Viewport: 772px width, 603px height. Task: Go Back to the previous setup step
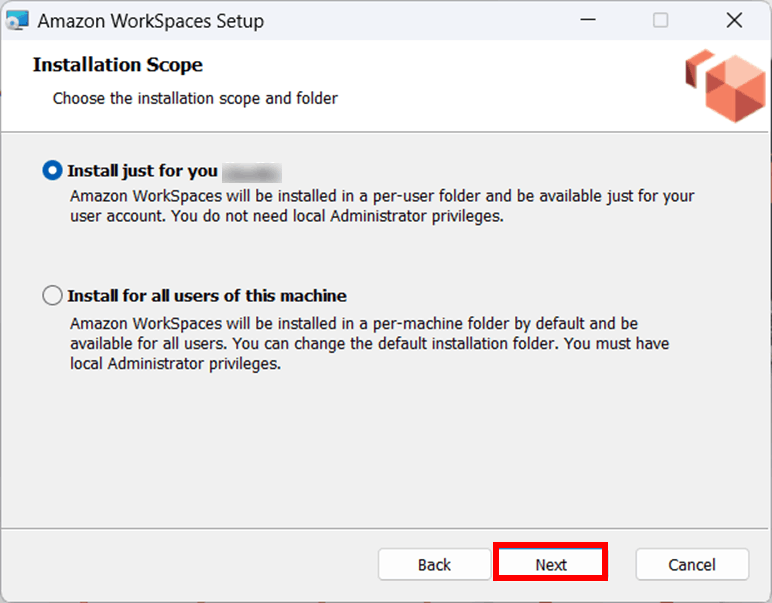[x=434, y=564]
